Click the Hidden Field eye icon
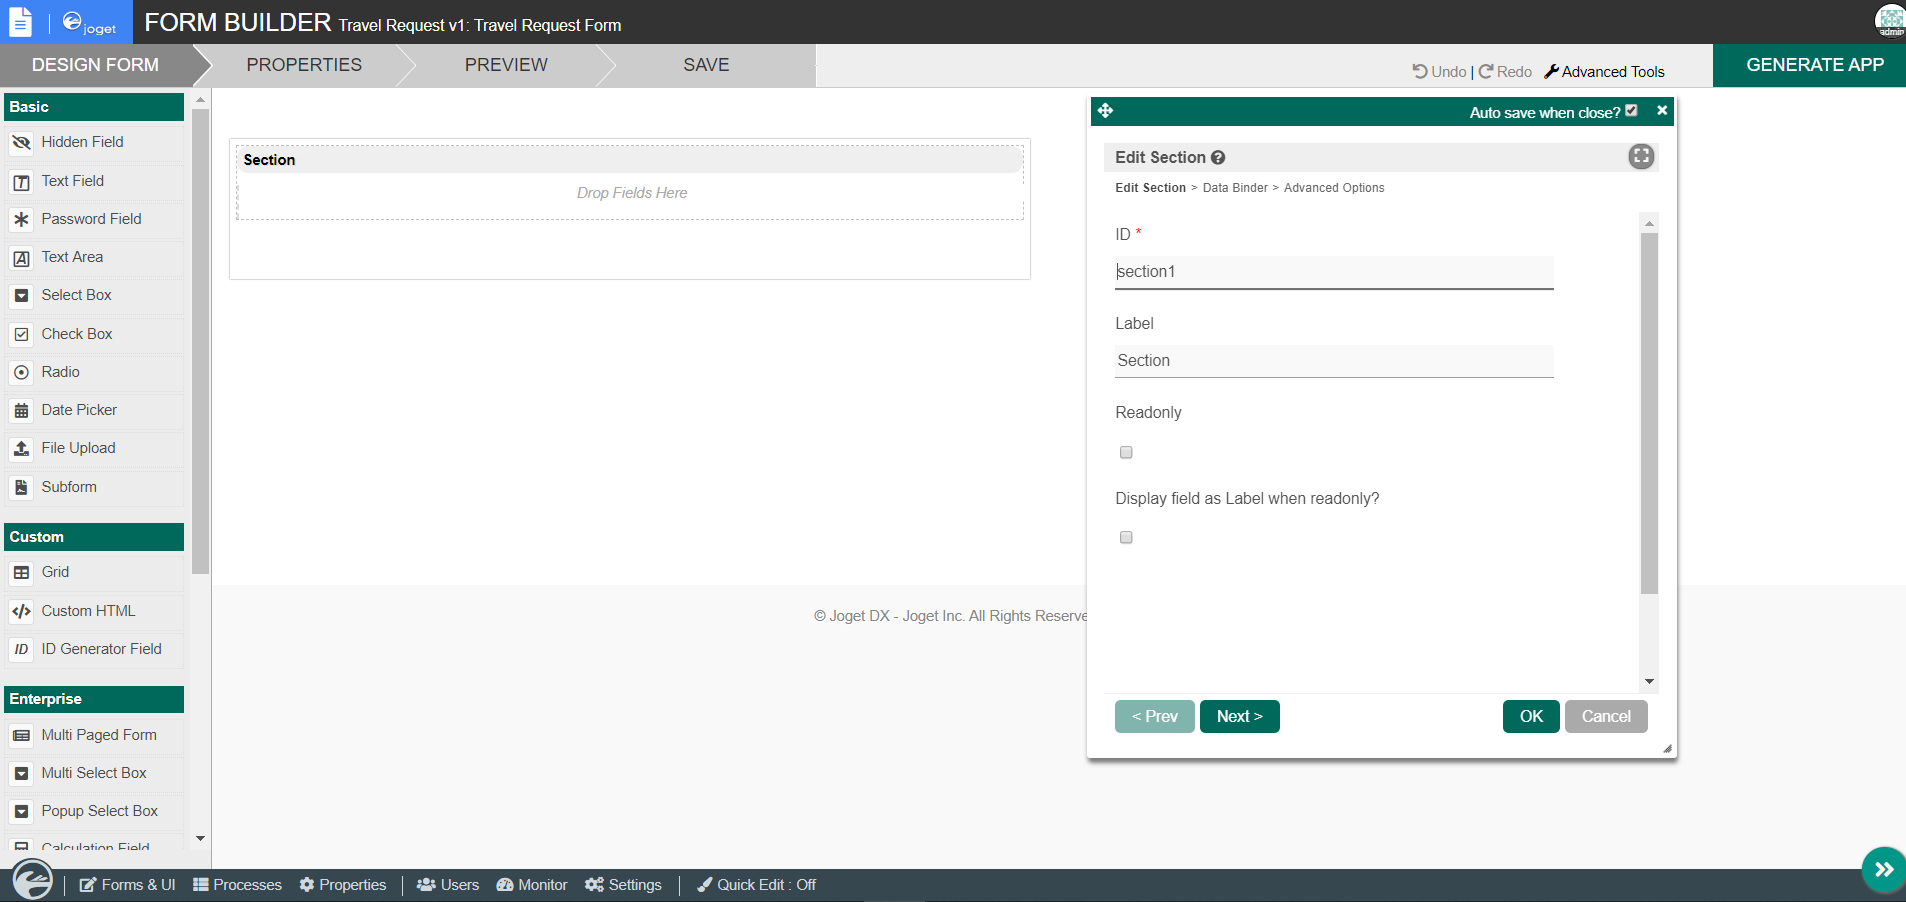This screenshot has height=902, width=1906. point(21,143)
